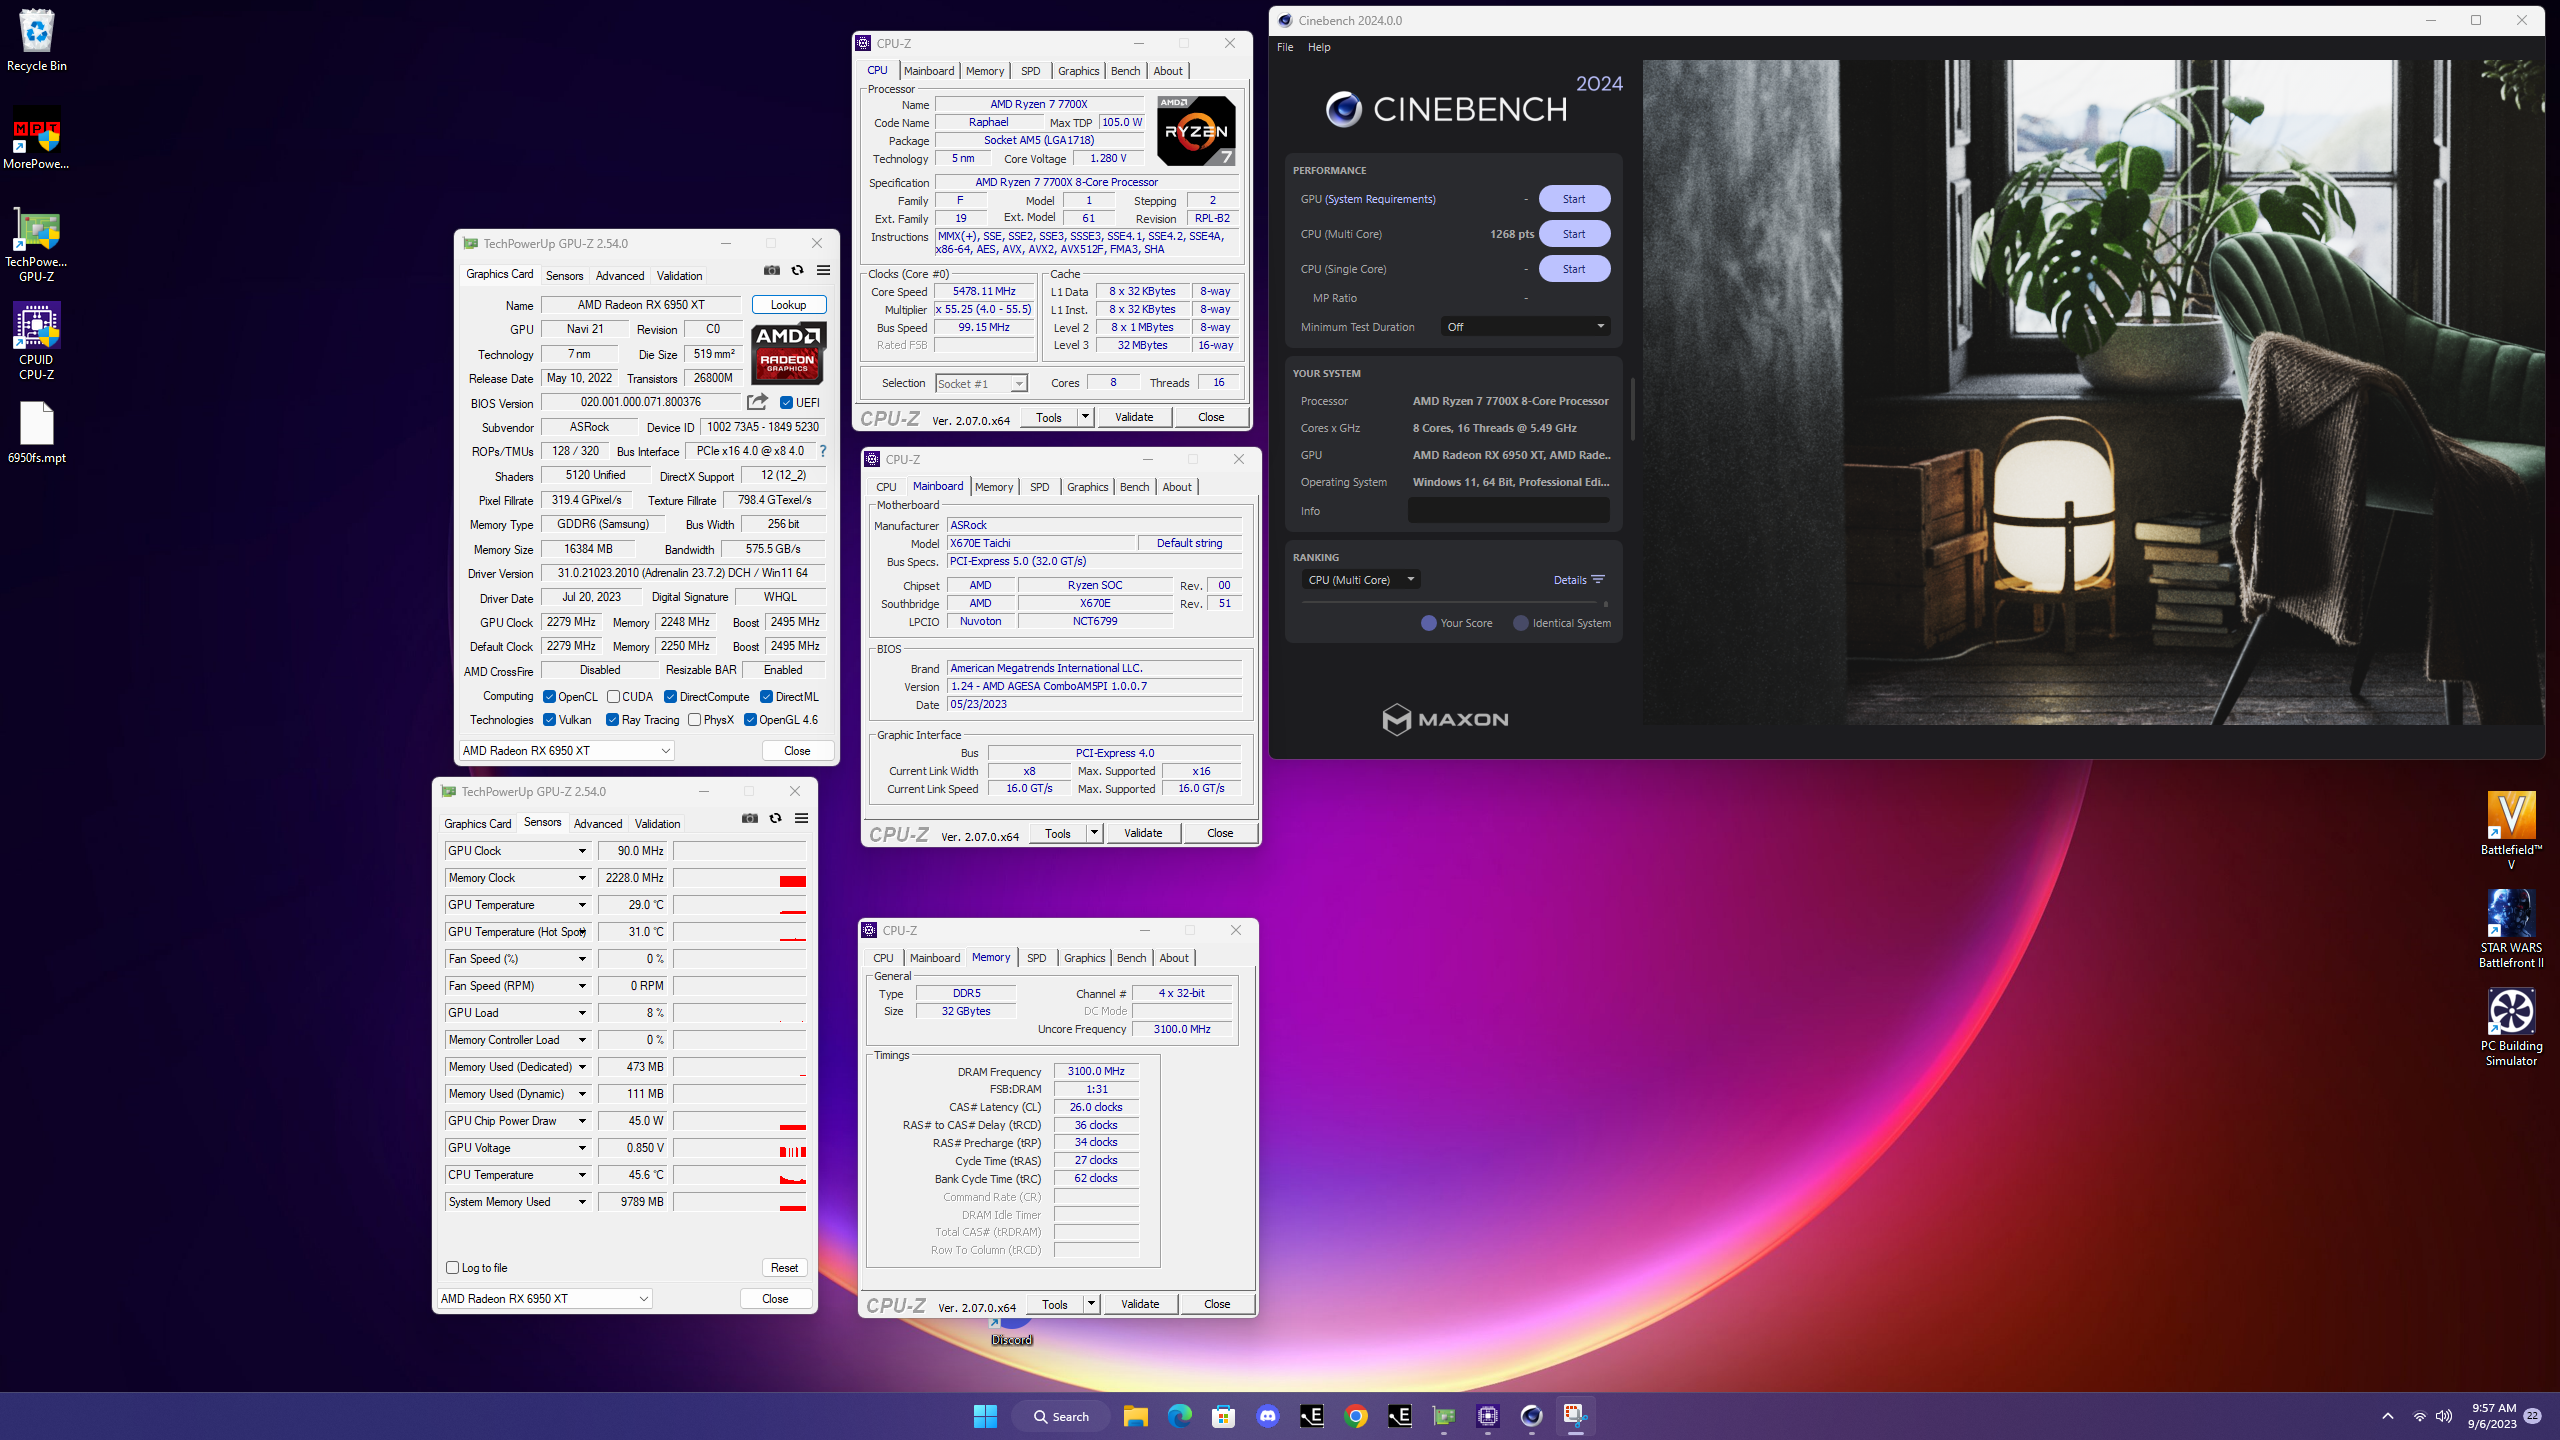Image resolution: width=2560 pixels, height=1440 pixels.
Task: Launch TechPowerUp GPU-Z desktop shortcut
Action: point(37,246)
